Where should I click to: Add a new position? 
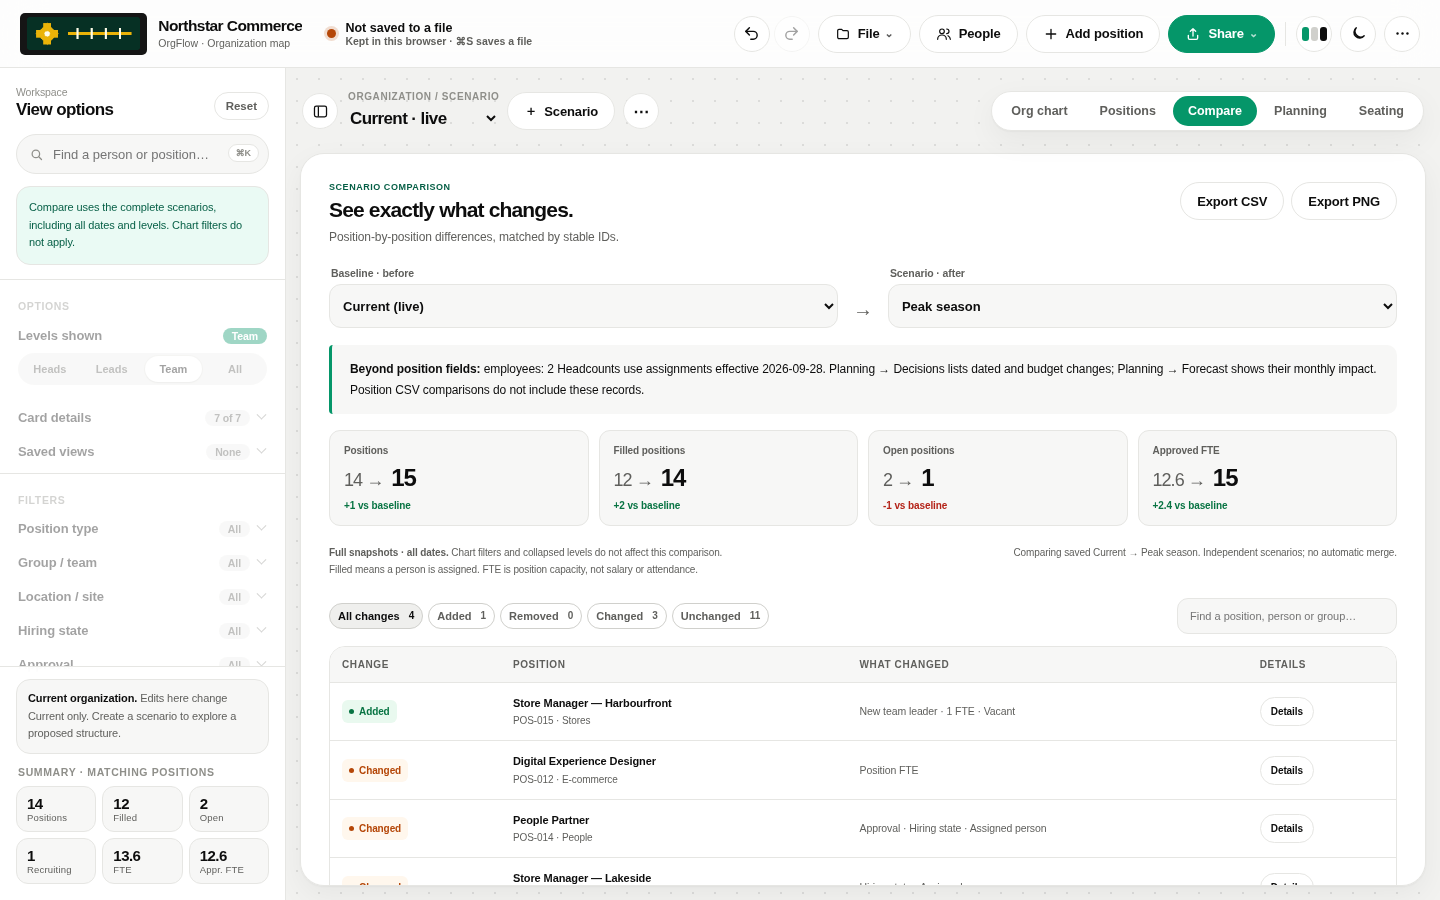pyautogui.click(x=1093, y=34)
